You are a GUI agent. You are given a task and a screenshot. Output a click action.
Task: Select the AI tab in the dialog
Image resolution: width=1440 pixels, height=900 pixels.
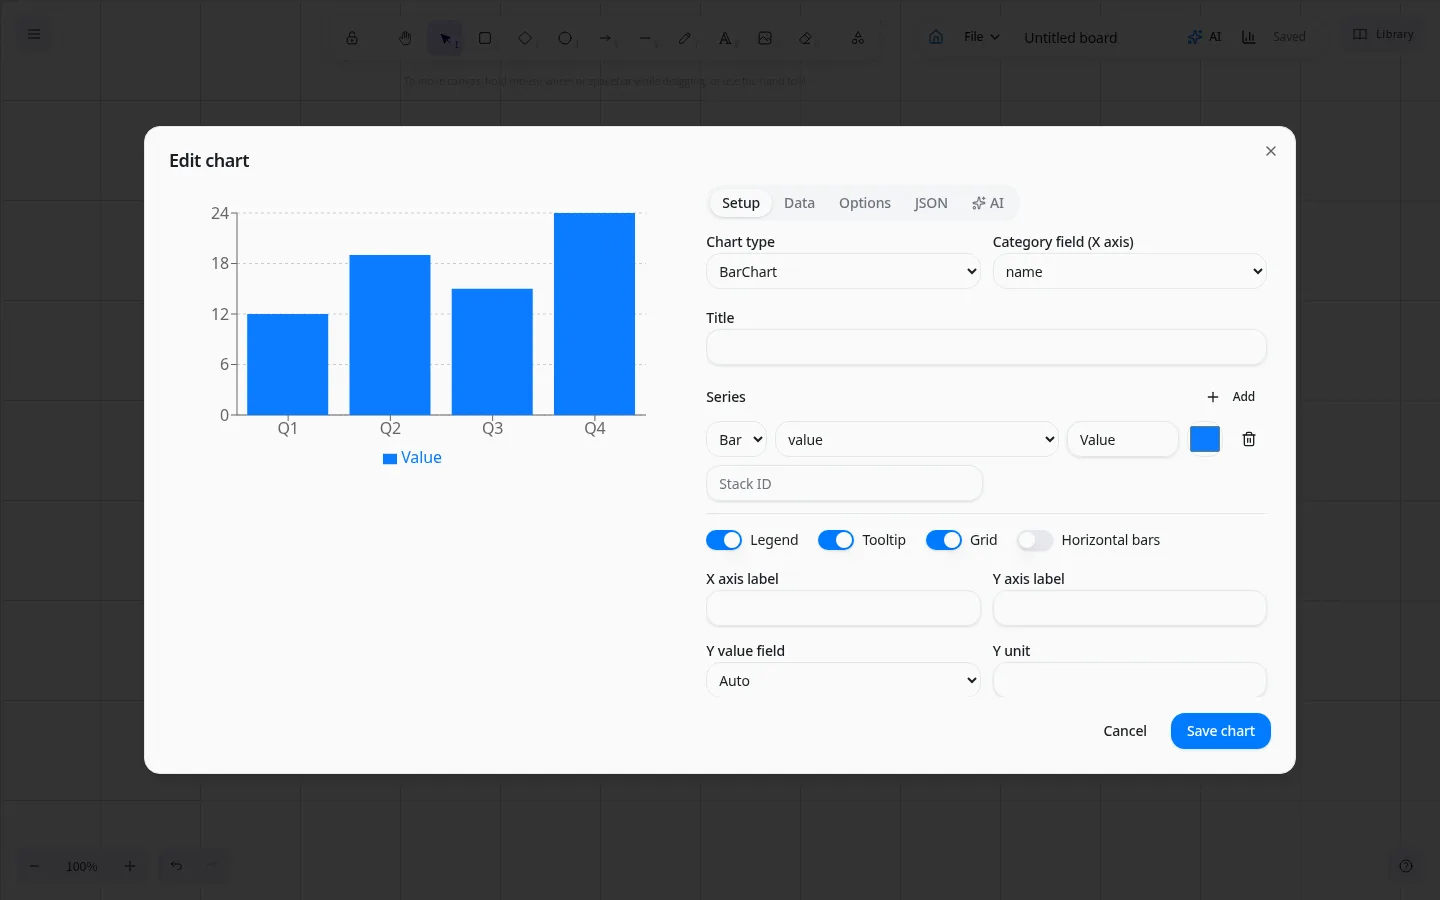point(988,203)
